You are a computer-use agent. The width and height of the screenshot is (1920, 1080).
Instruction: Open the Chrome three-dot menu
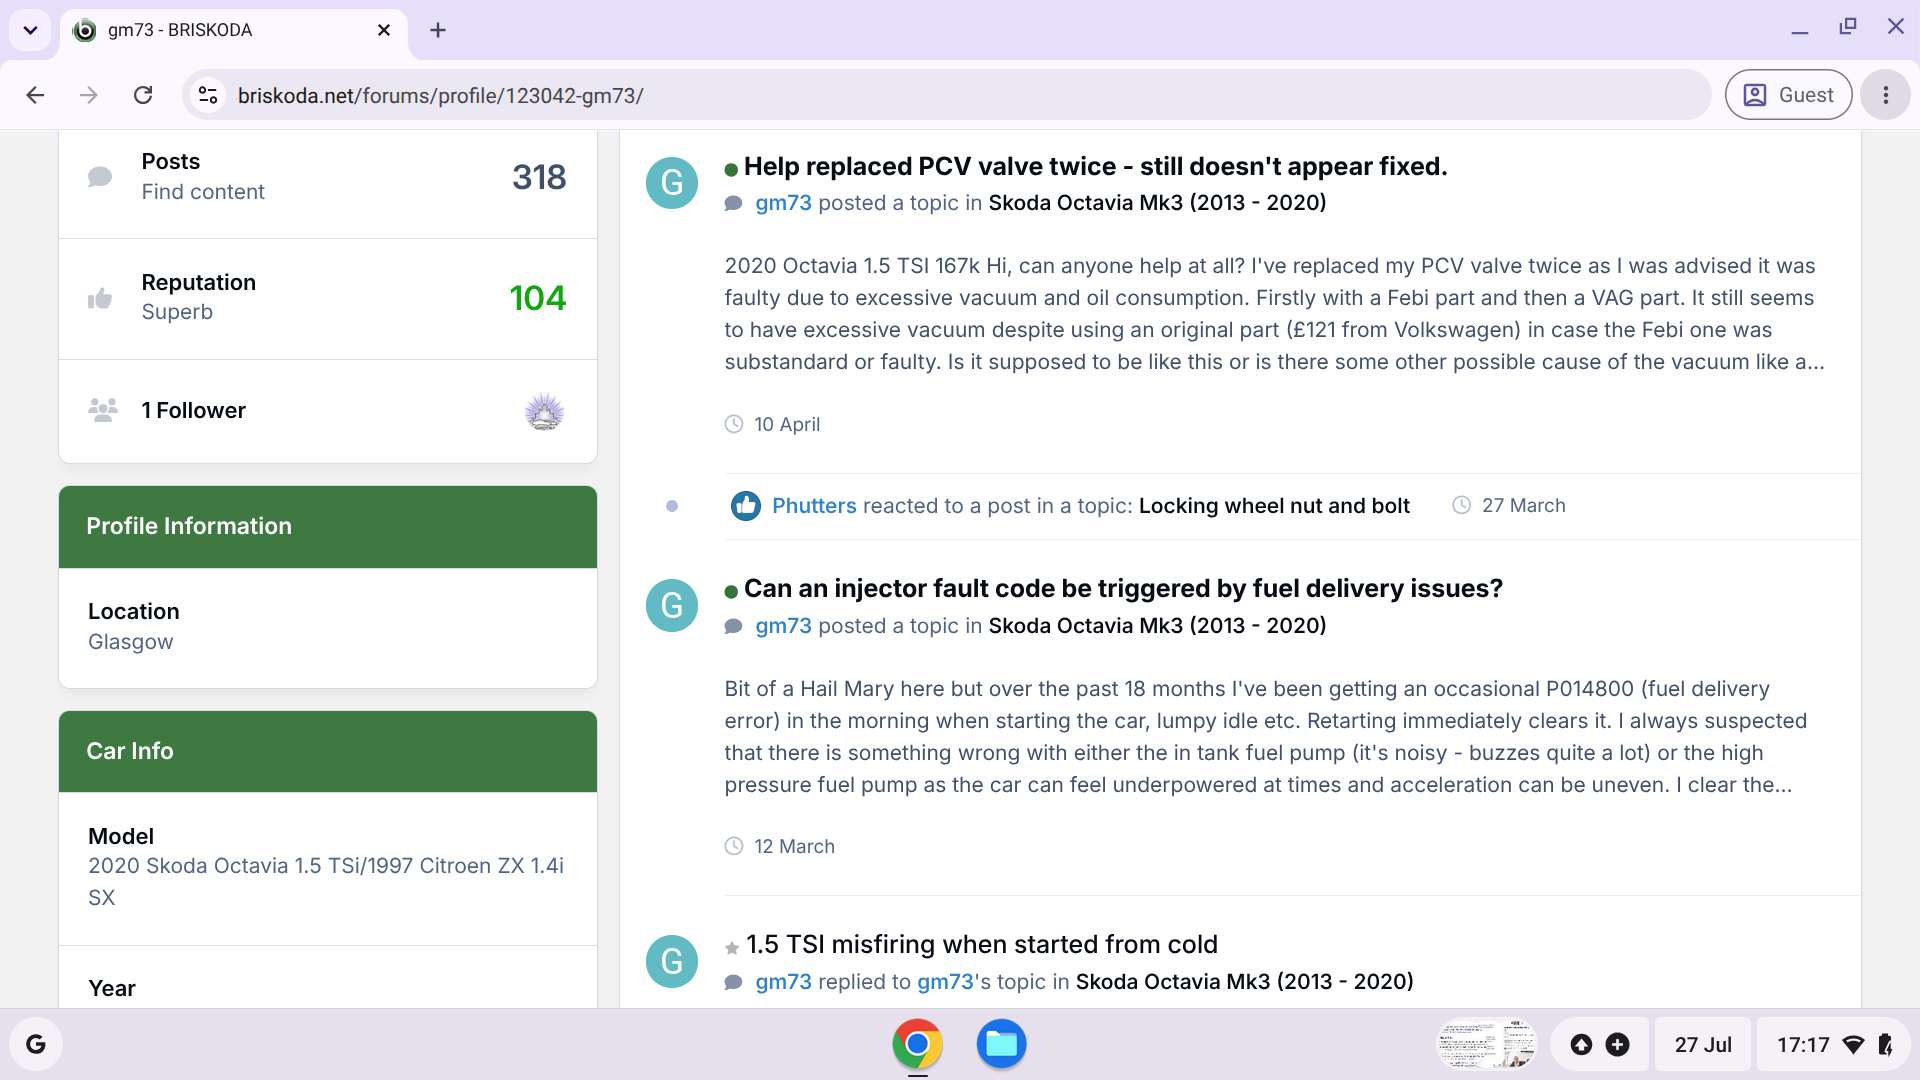tap(1885, 95)
